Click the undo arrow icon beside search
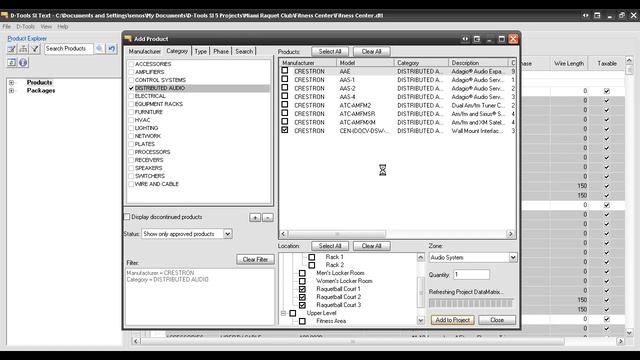This screenshot has height=360, width=640. tap(111, 49)
